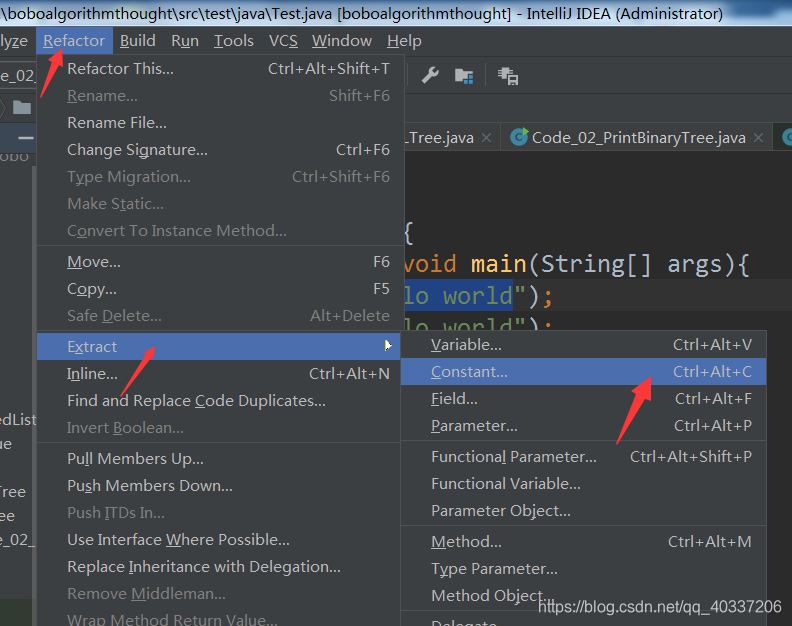Image resolution: width=792 pixels, height=626 pixels.
Task: Click selected 'lo world' text in editor
Action: pos(458,295)
